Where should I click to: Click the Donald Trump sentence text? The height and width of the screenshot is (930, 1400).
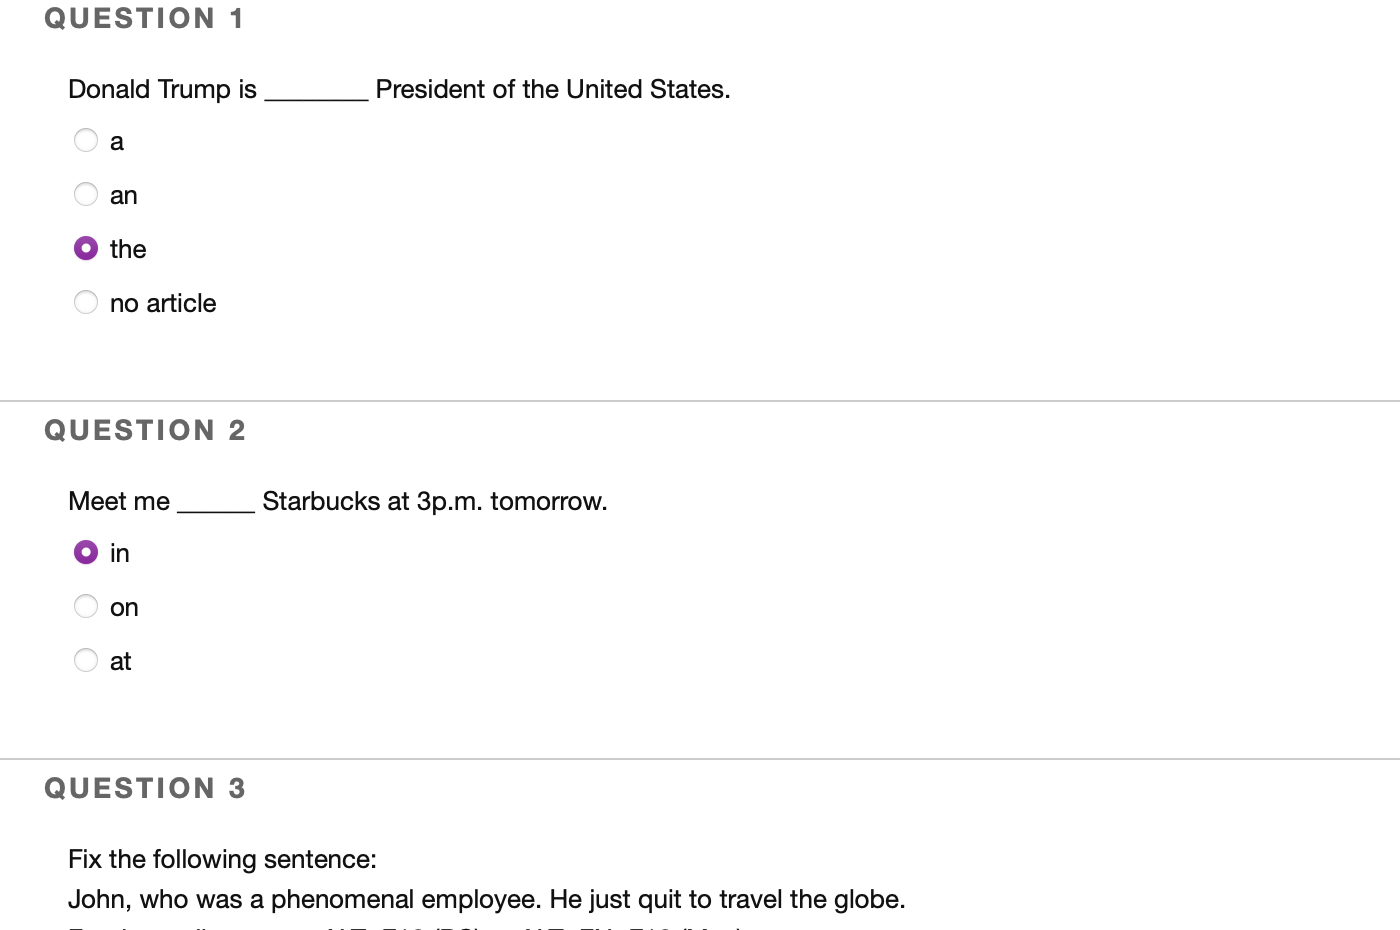click(398, 89)
